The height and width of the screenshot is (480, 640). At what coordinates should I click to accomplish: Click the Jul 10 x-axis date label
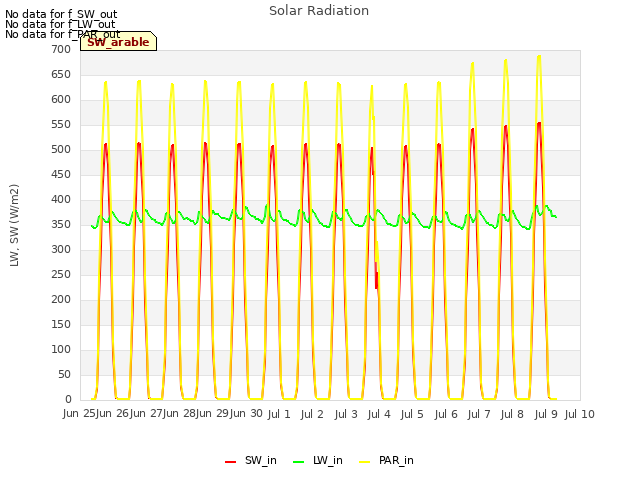(580, 415)
